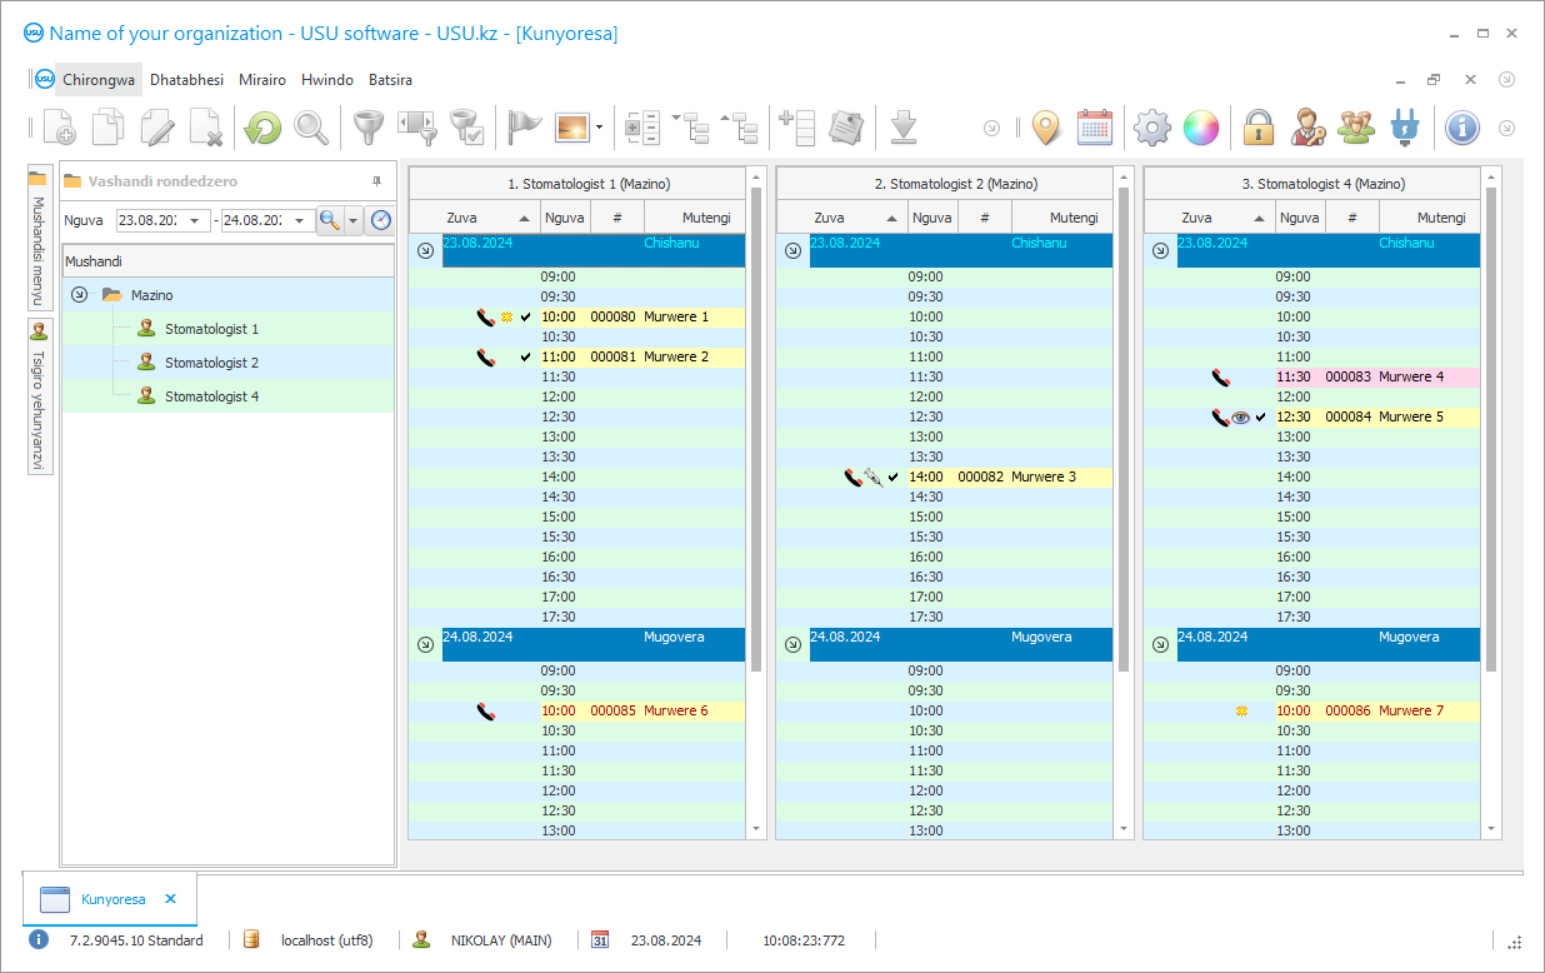
Task: Select Stomatologist 2 in the staff list
Action: [210, 362]
